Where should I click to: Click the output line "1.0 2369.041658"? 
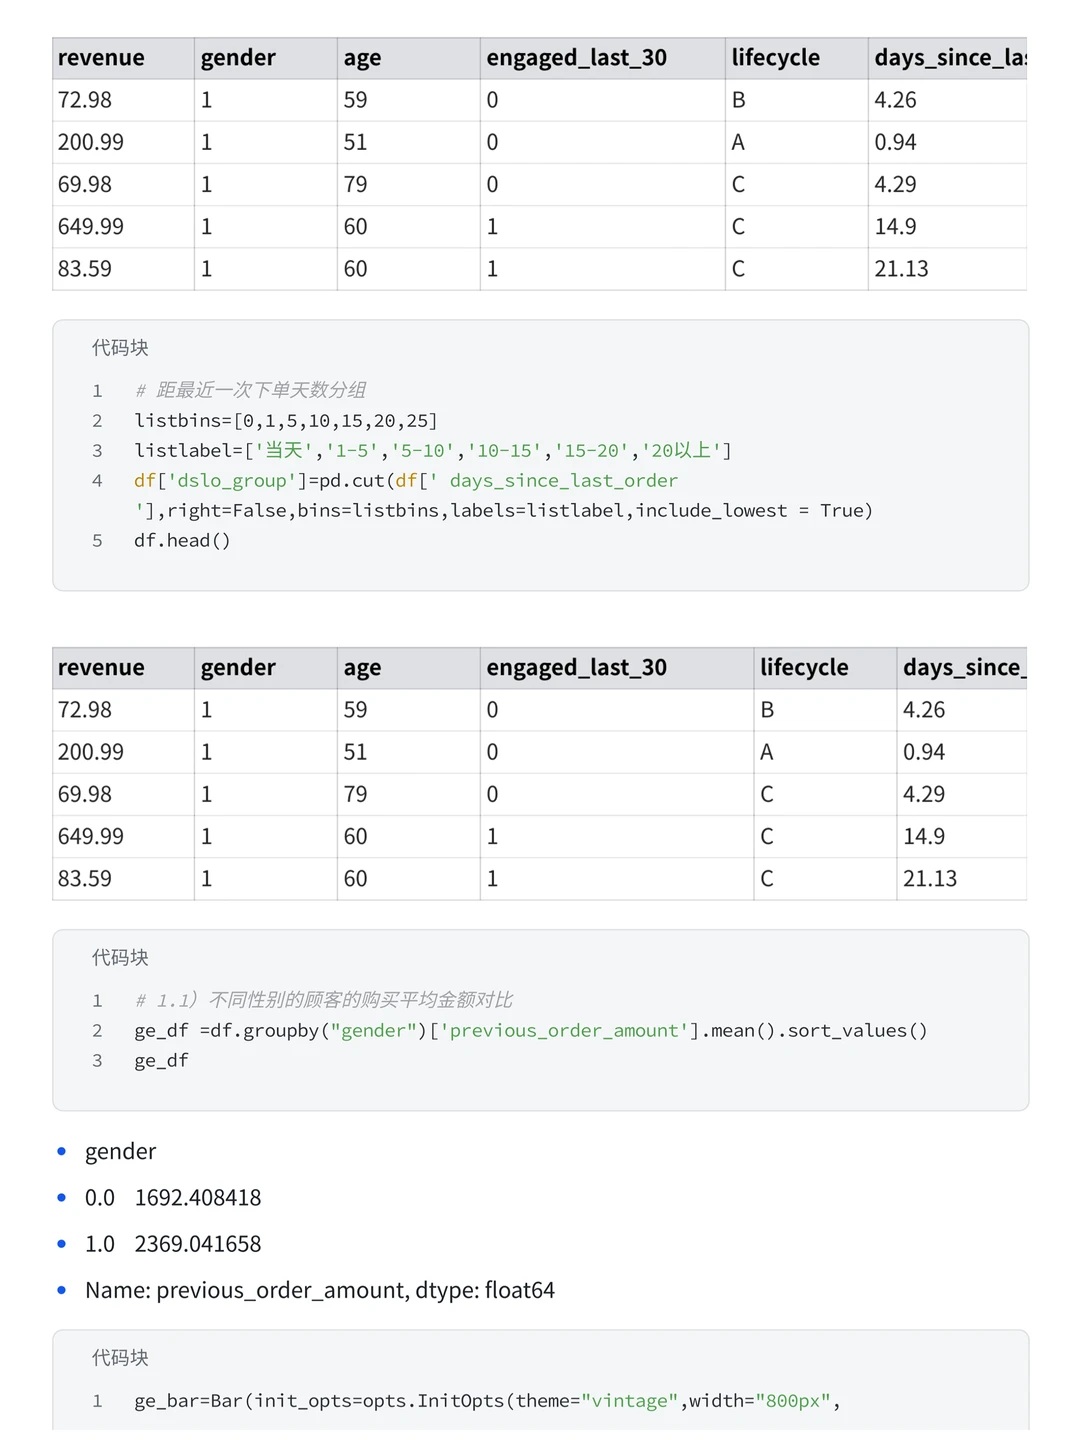click(x=173, y=1244)
